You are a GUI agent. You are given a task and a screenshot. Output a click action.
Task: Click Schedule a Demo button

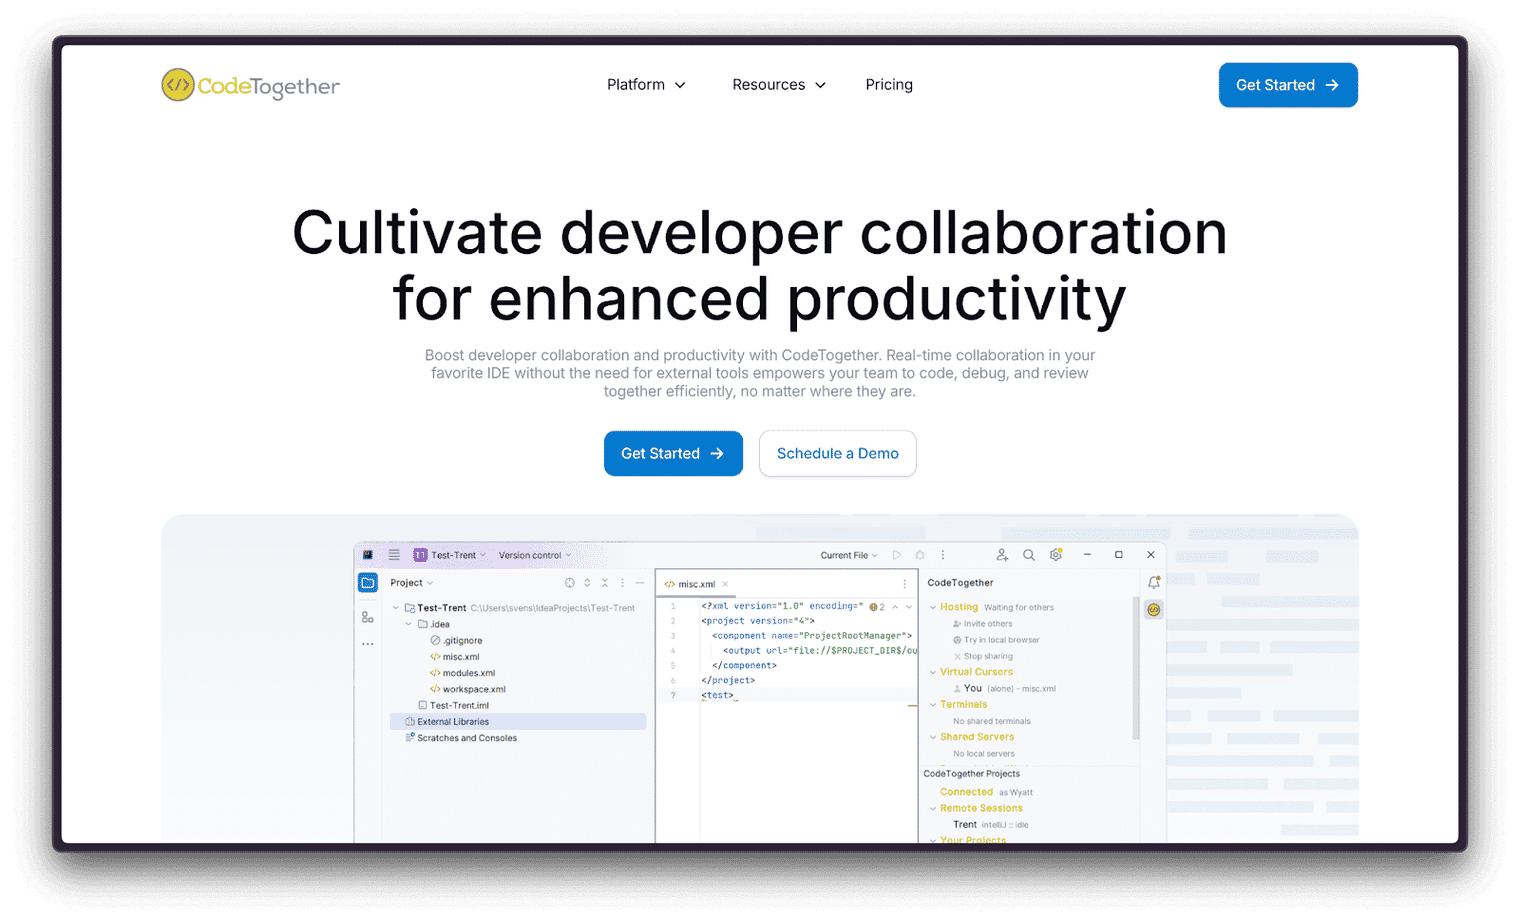(838, 454)
